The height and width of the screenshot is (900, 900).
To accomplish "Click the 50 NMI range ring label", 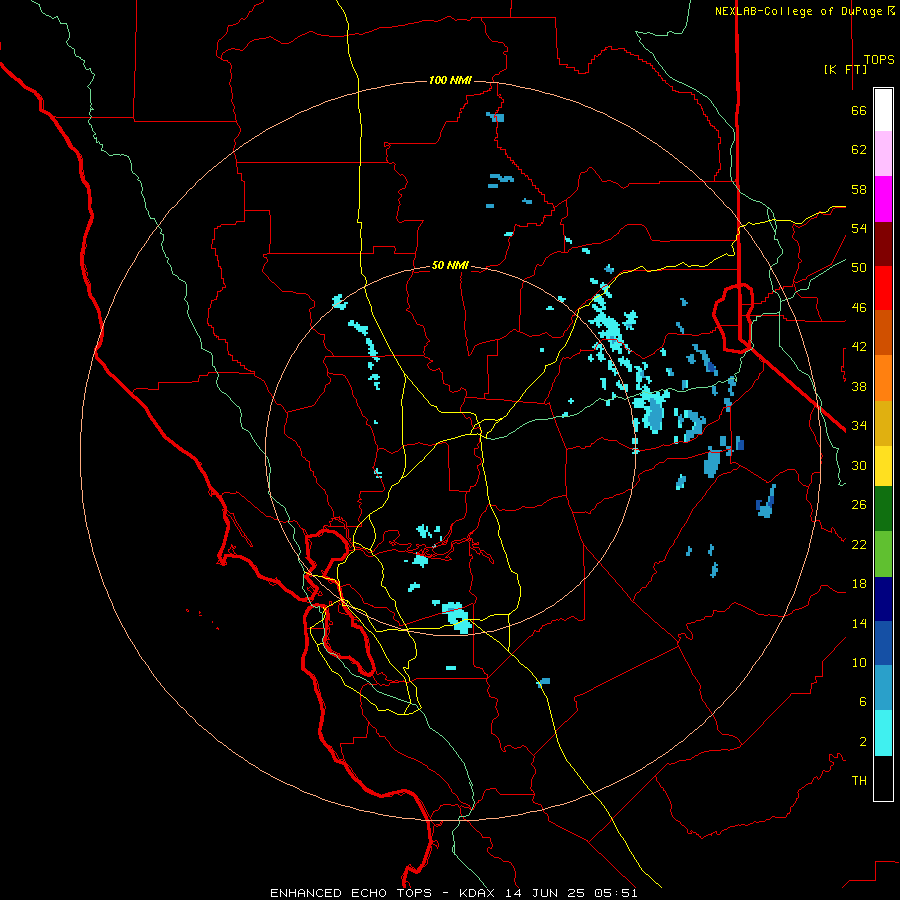I will [450, 265].
